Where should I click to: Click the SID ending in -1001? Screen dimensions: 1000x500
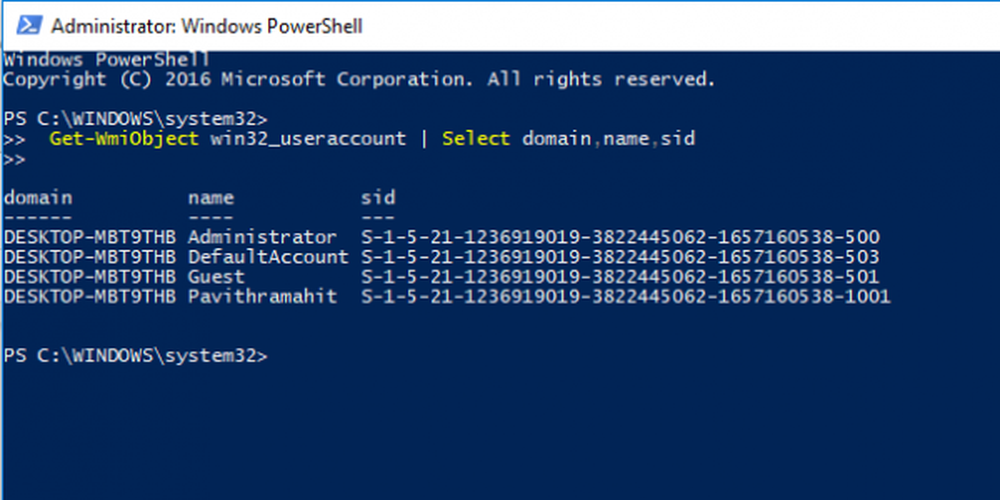pyautogui.click(x=625, y=297)
